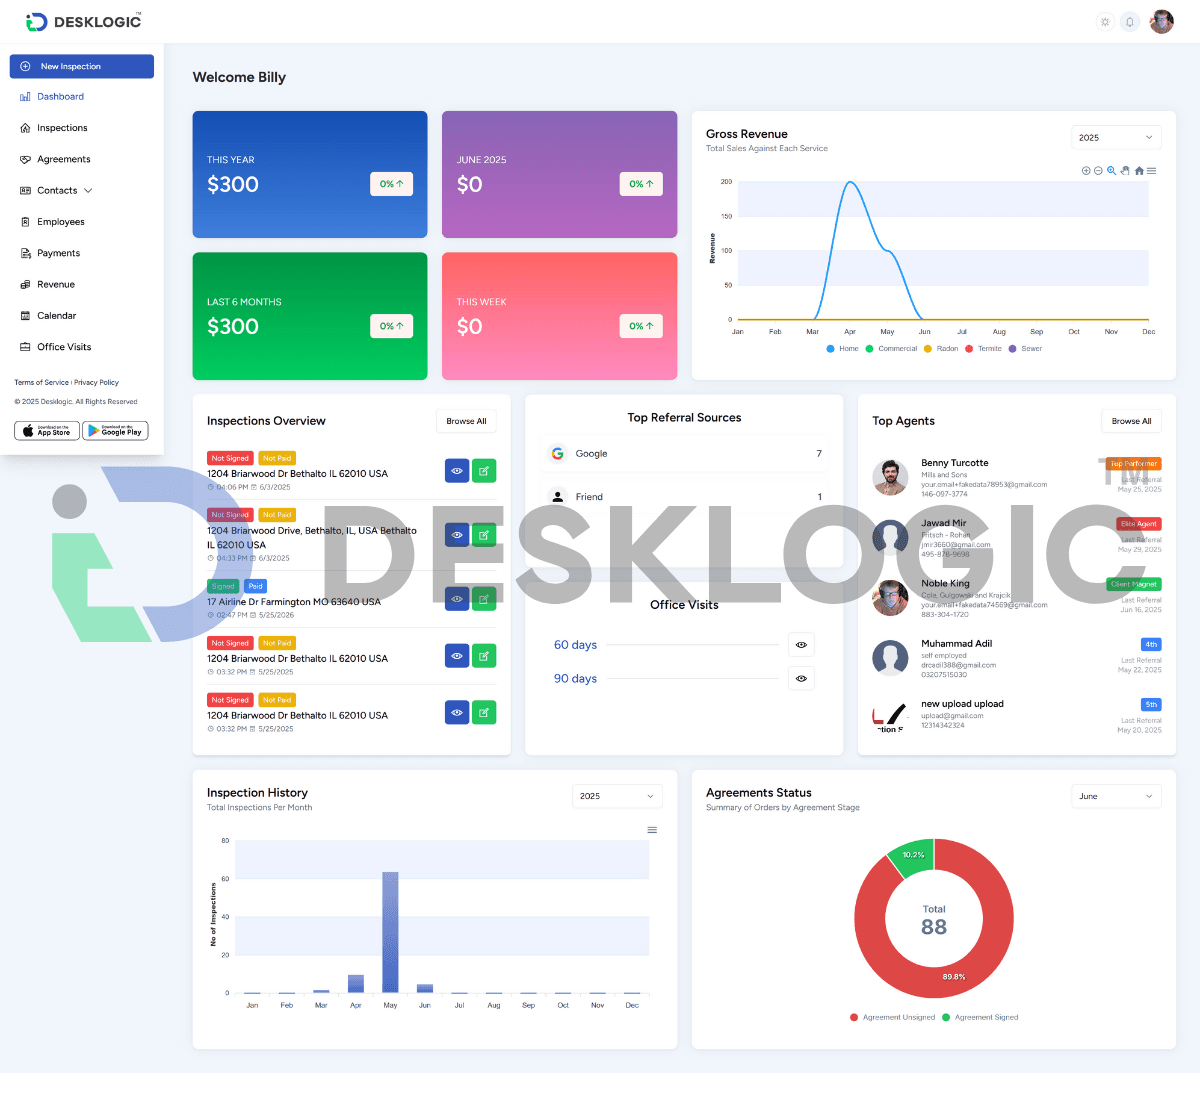This screenshot has height=1100, width=1200.
Task: Click the eye icon for 60 days
Action: [x=801, y=645]
